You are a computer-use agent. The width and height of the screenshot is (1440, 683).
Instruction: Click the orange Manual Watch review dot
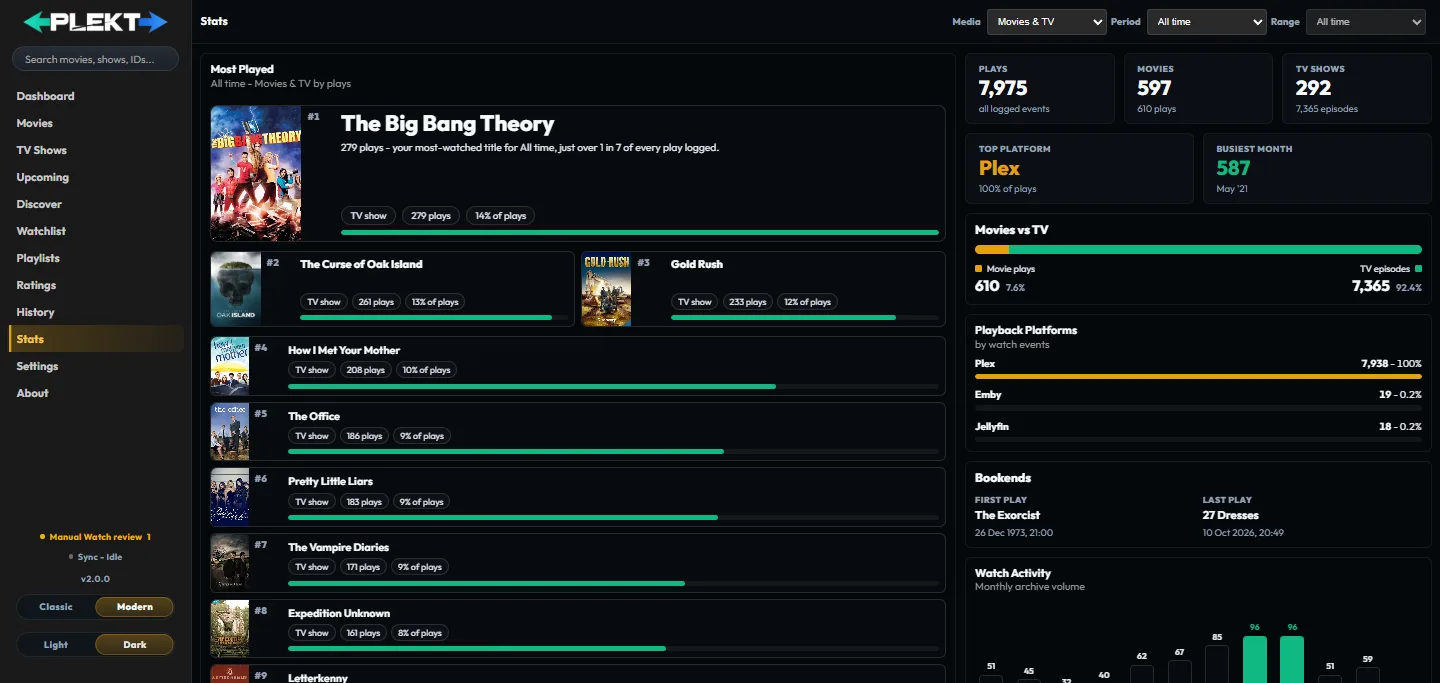(x=42, y=537)
